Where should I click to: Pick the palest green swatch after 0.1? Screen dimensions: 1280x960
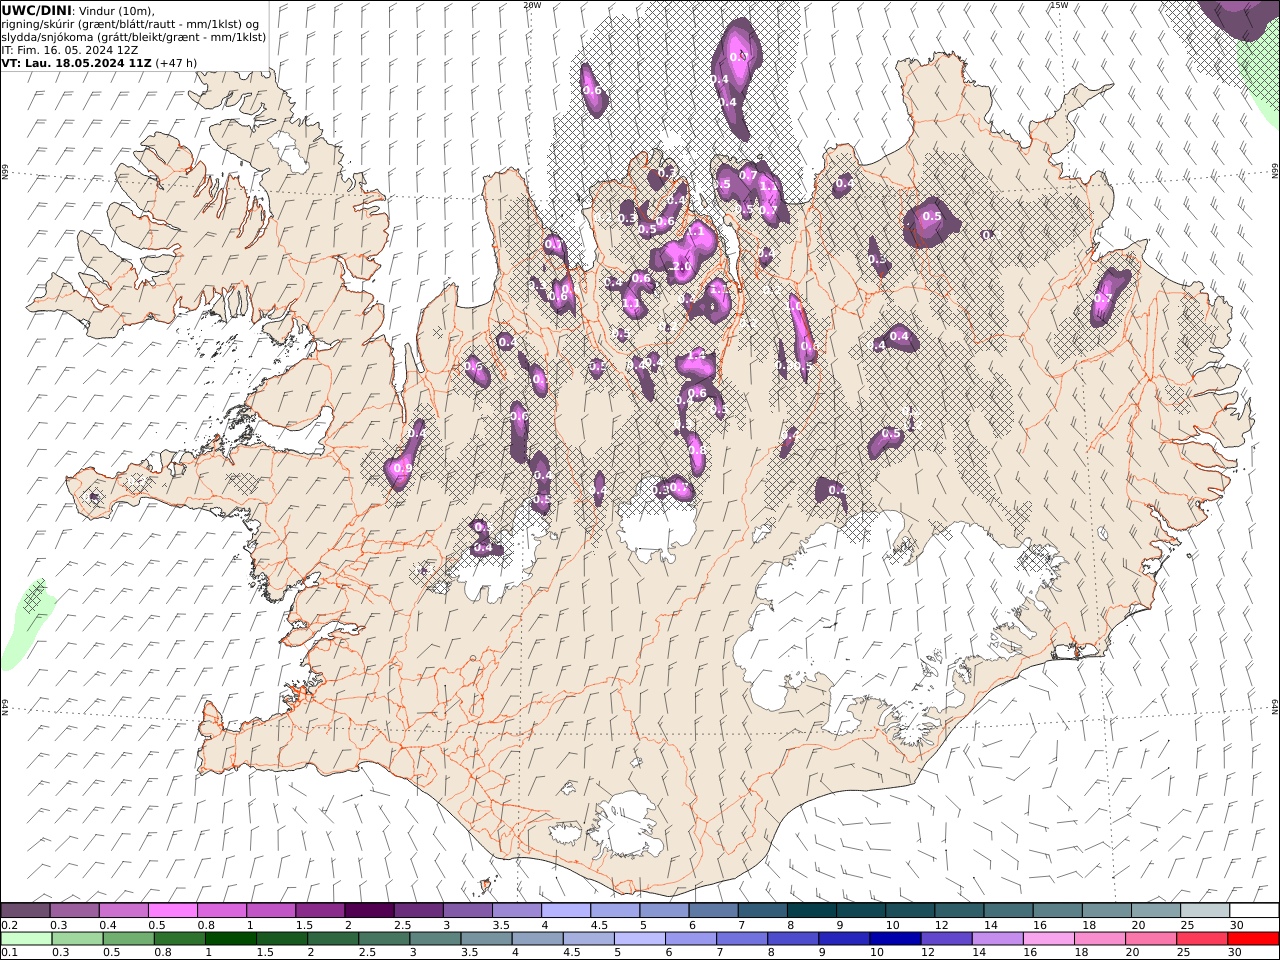(x=26, y=939)
